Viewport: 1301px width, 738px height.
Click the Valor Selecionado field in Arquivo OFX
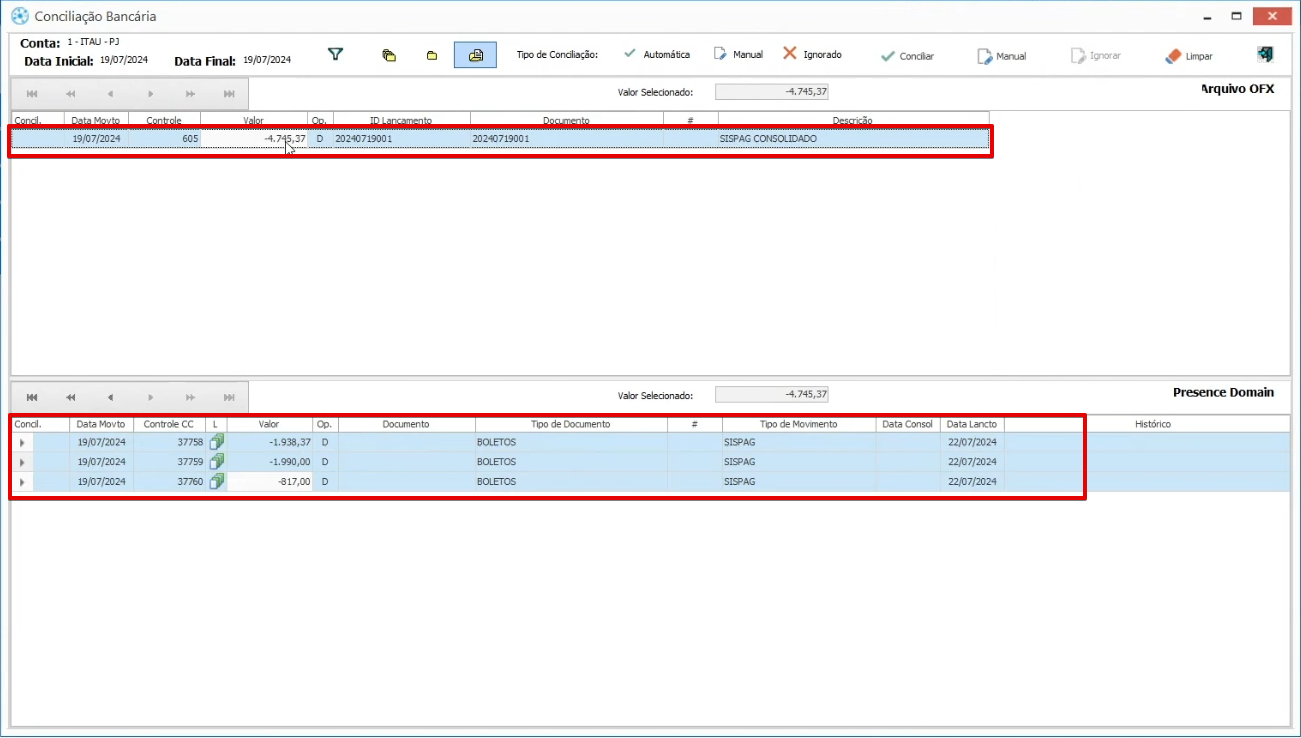point(772,92)
